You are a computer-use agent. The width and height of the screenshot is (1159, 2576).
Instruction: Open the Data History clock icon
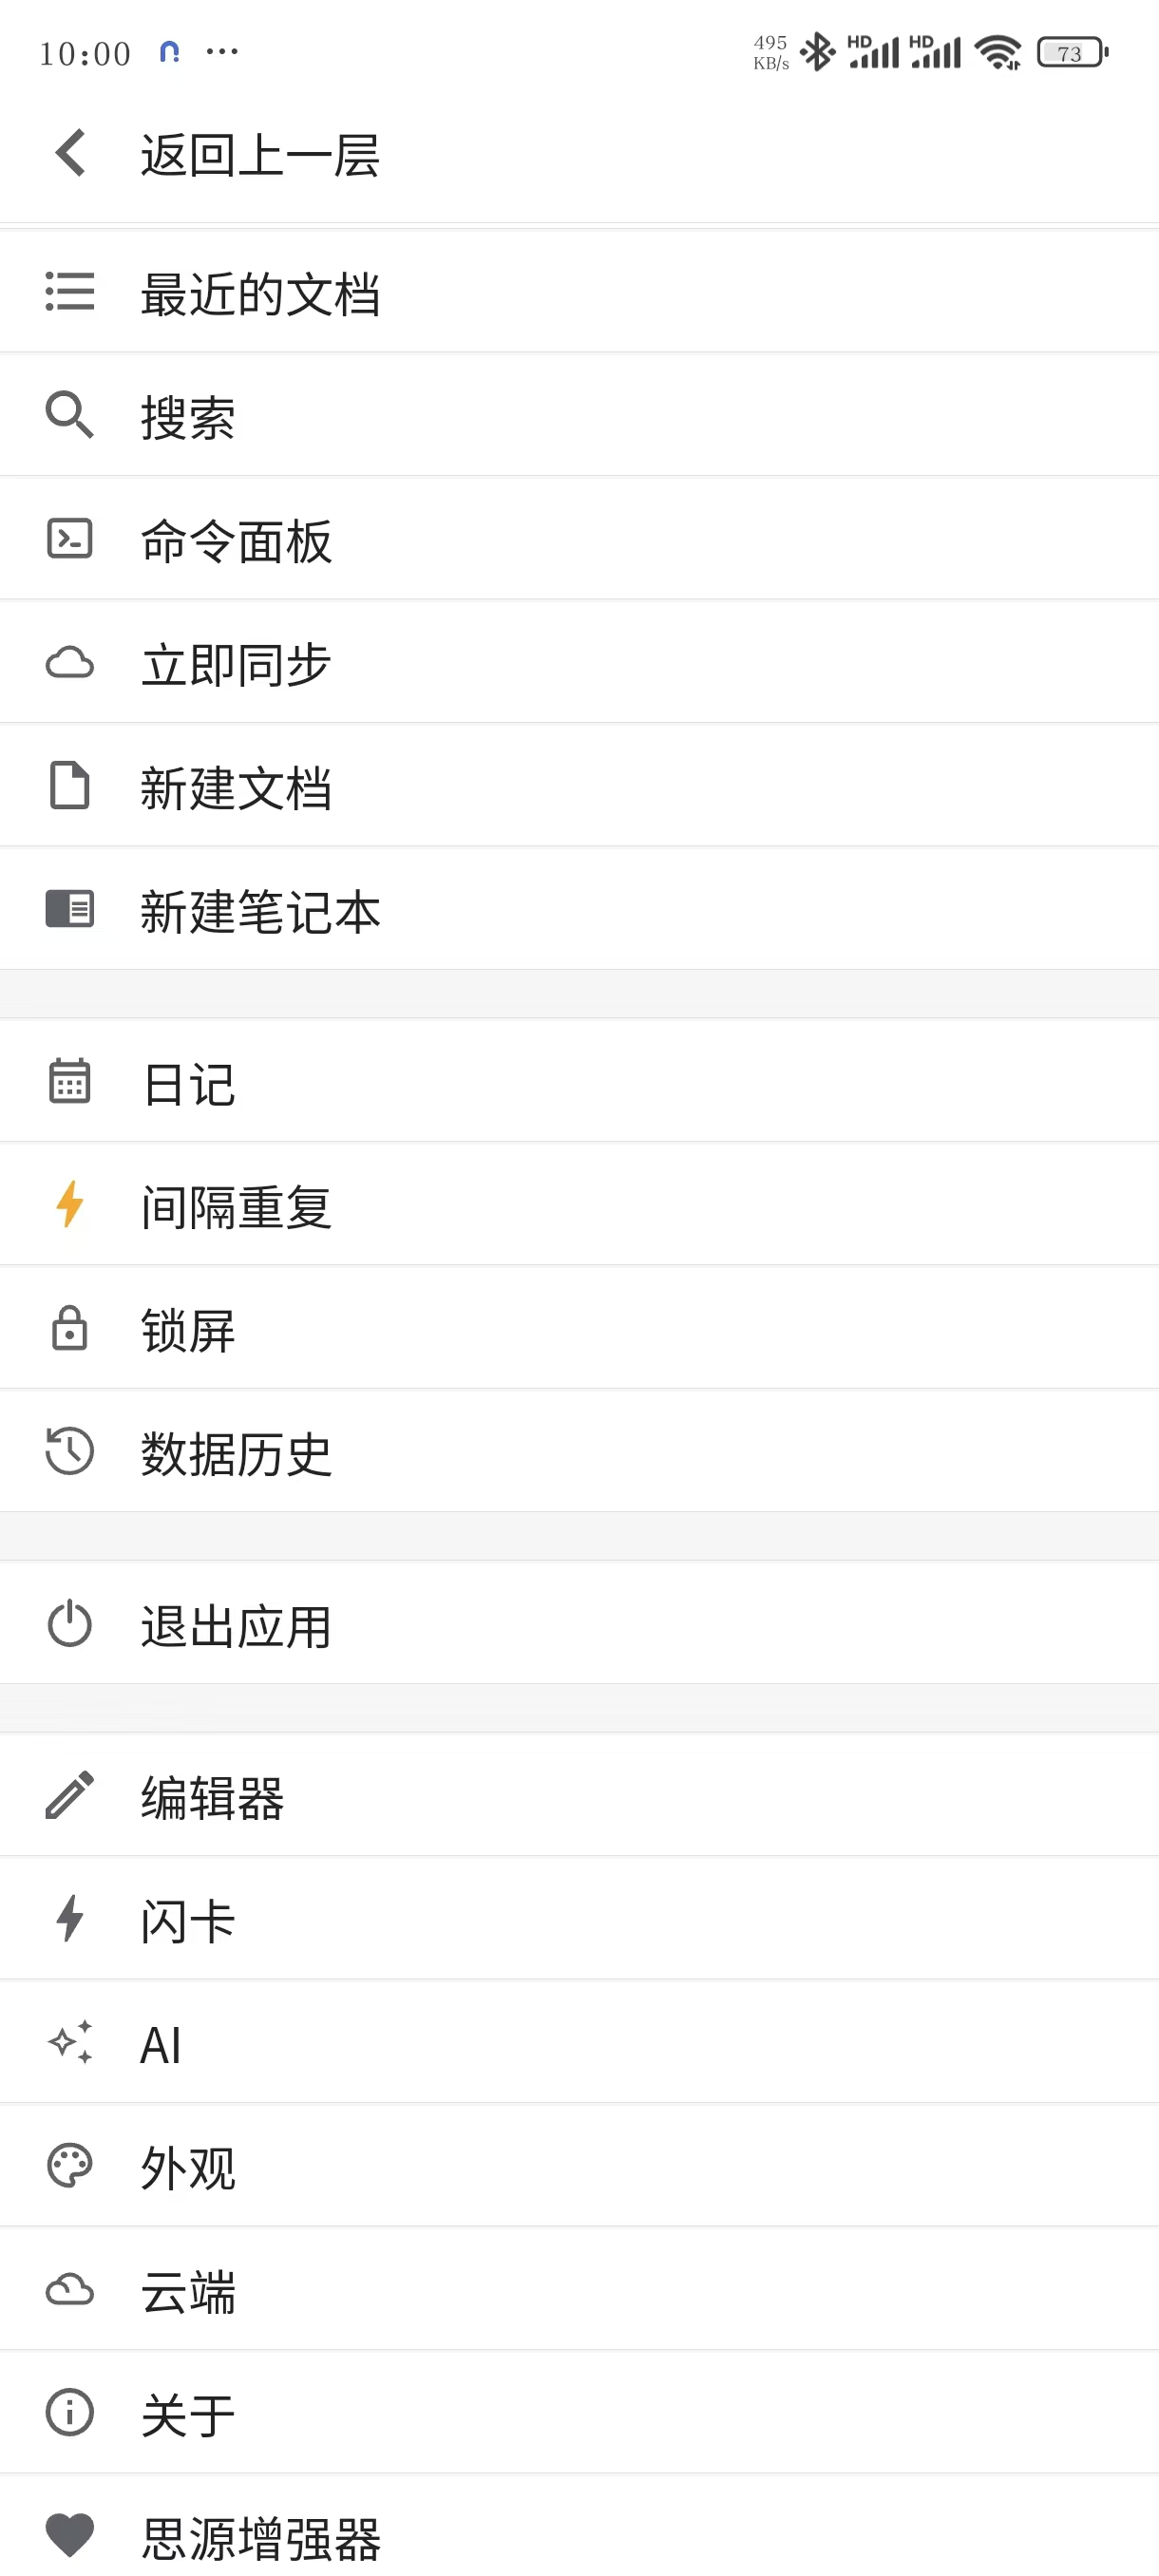(x=69, y=1452)
